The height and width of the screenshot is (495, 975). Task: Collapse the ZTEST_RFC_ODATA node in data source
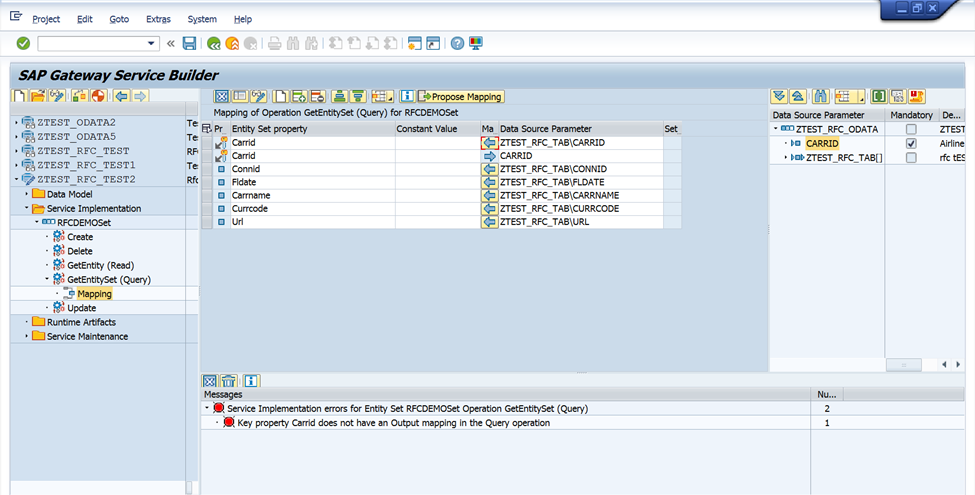[775, 129]
